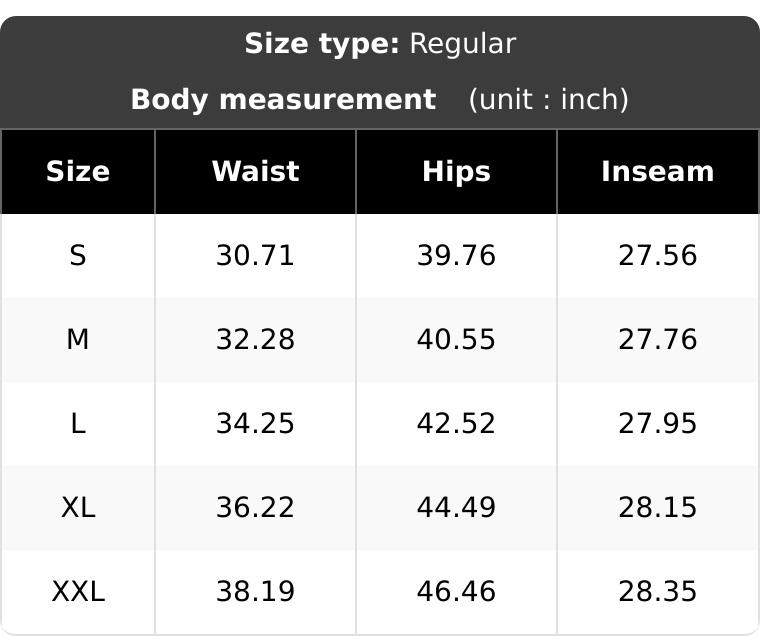Click the Waist column header
Viewport: 760px width, 636px height.
tap(255, 172)
